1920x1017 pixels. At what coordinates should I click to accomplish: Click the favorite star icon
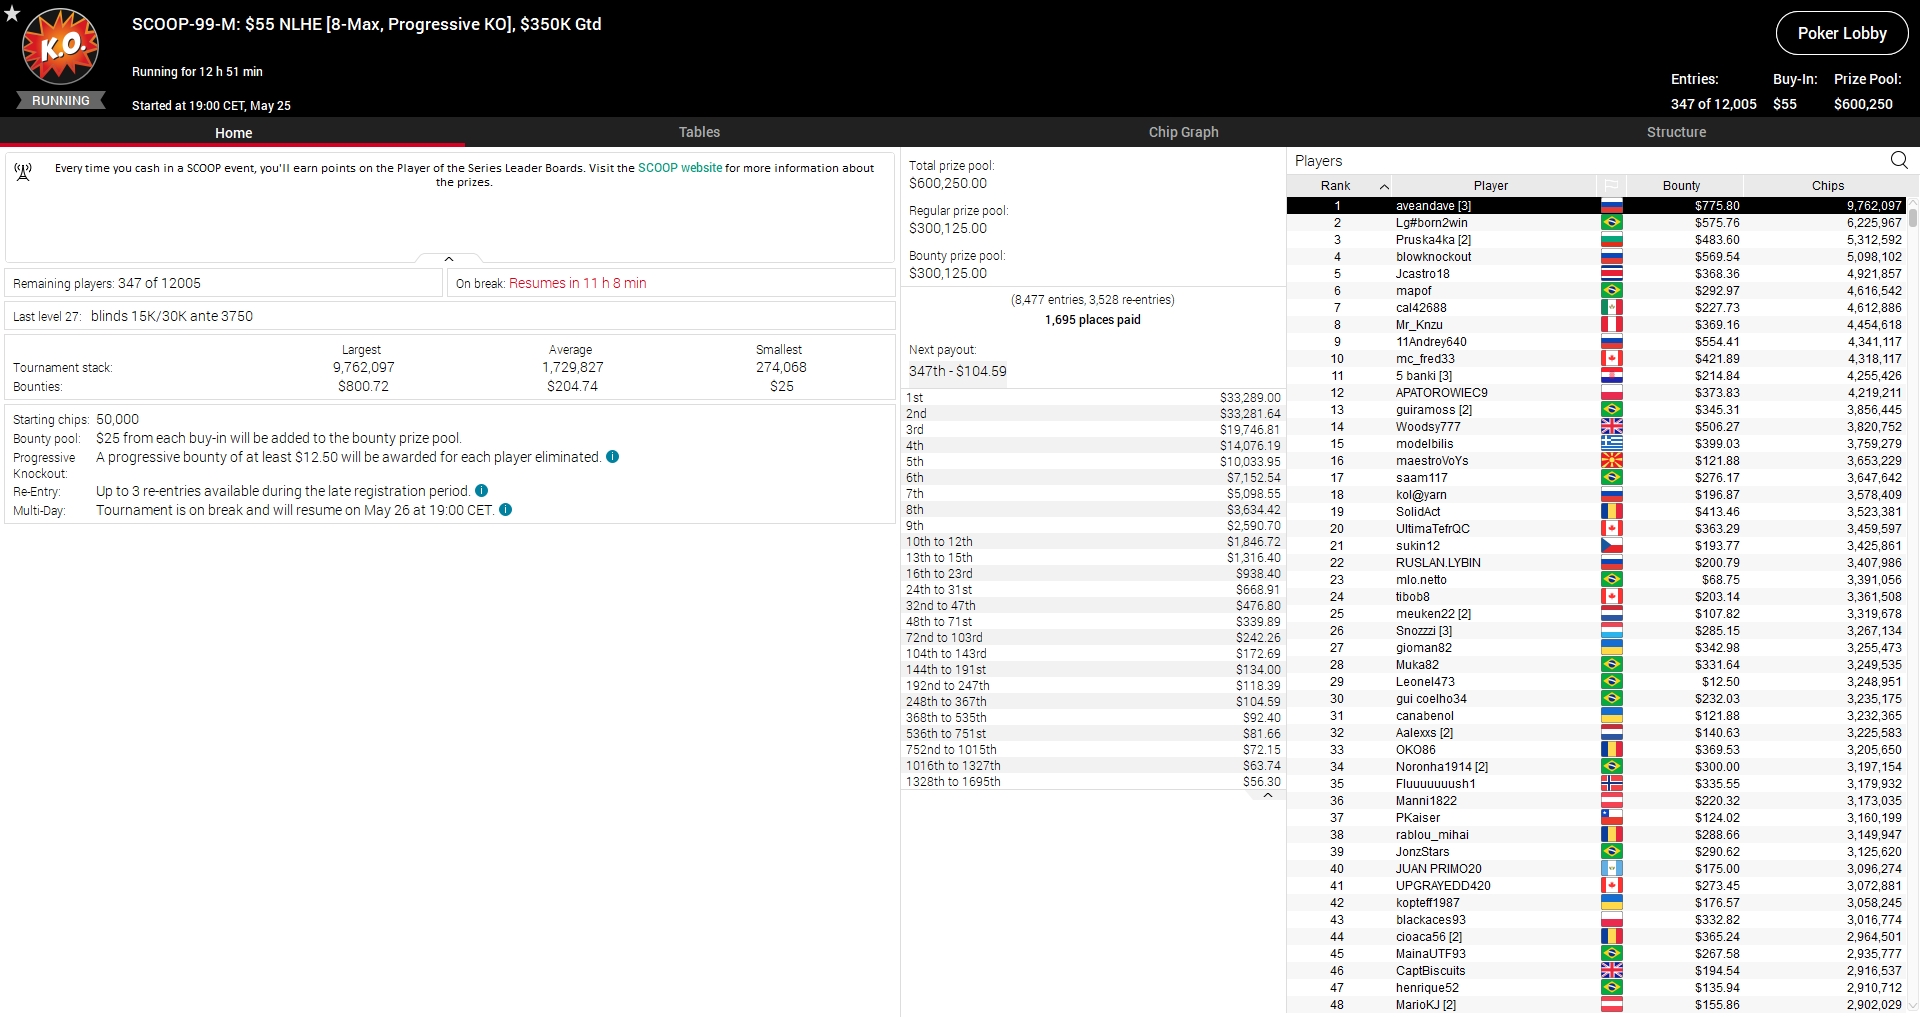point(12,13)
